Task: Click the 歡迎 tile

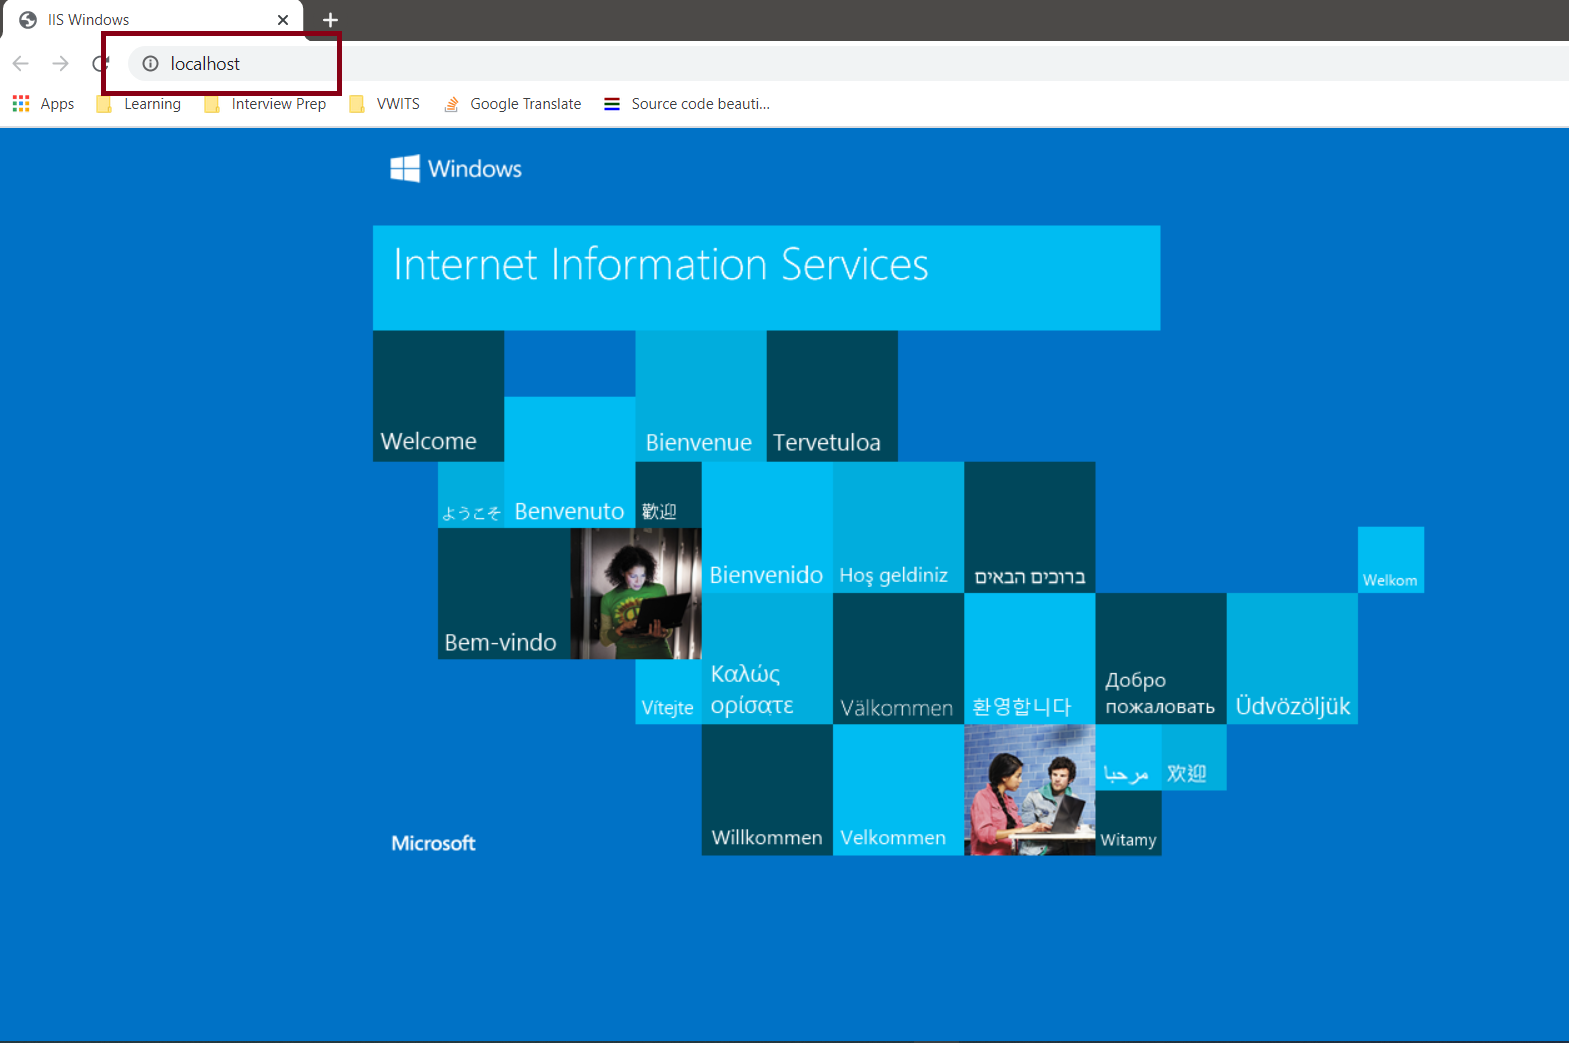Action: [668, 495]
